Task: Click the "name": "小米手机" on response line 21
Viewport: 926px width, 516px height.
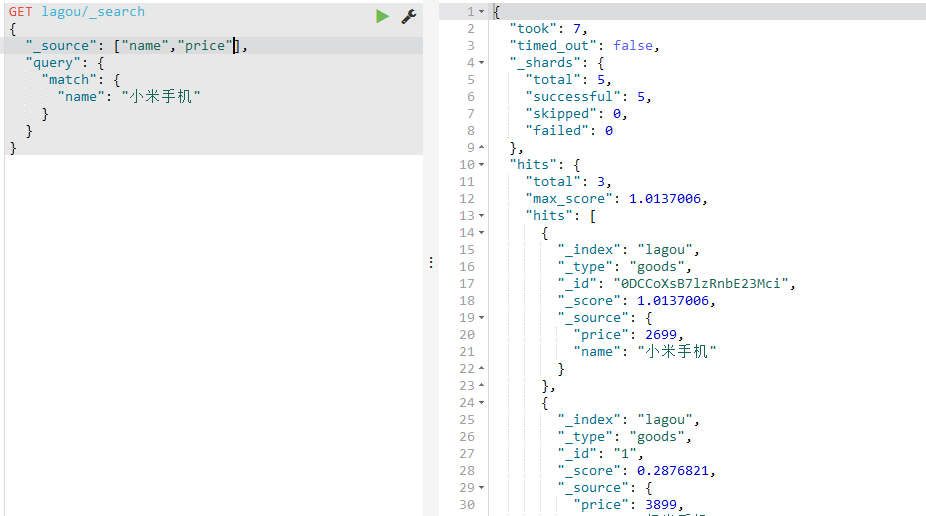Action: coord(644,352)
